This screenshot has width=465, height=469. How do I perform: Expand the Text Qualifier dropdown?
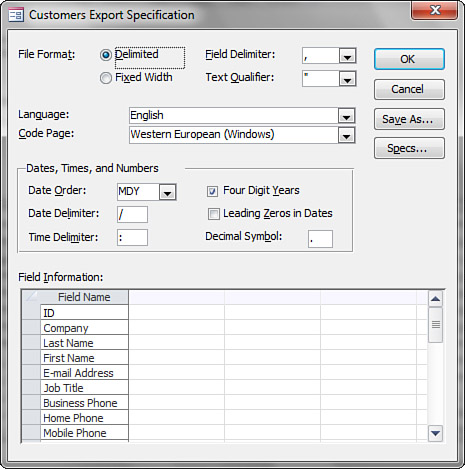347,79
